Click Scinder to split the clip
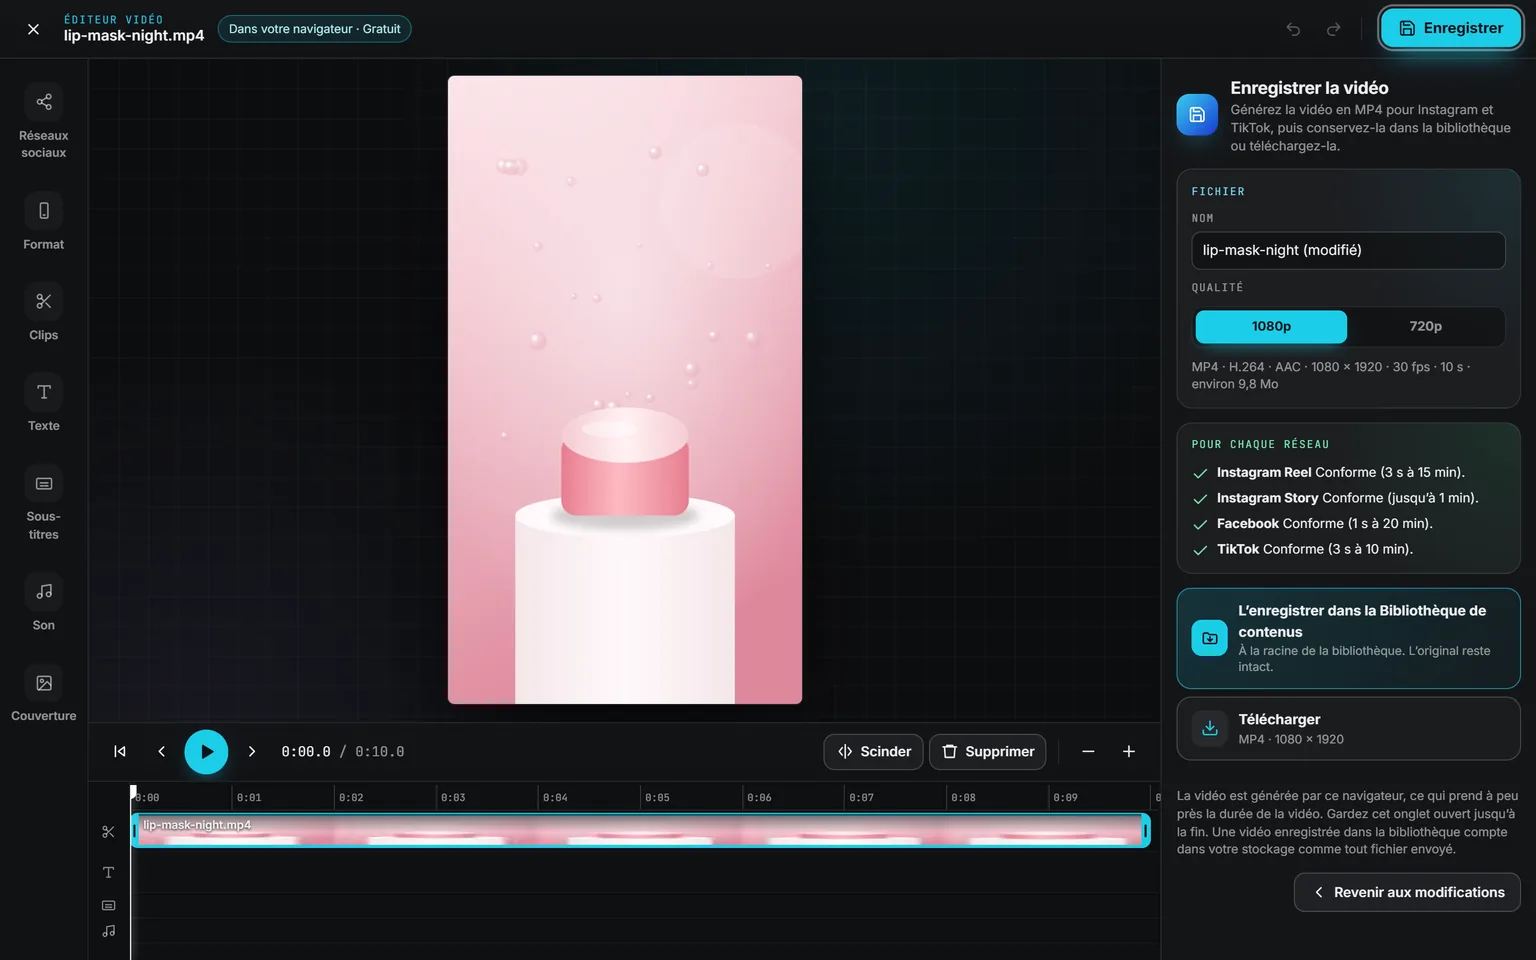Viewport: 1536px width, 960px height. [874, 752]
